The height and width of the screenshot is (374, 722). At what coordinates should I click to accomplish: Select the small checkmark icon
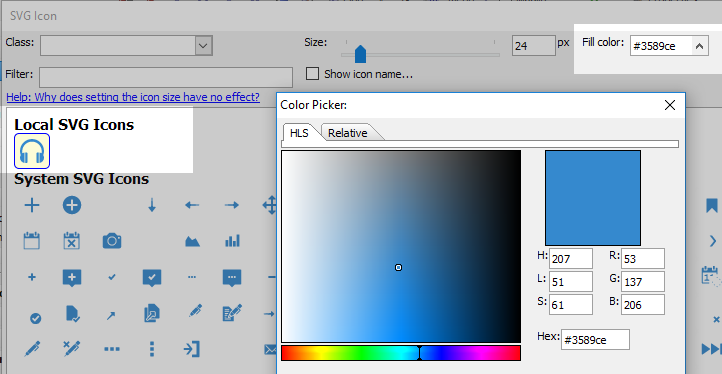[x=112, y=277]
